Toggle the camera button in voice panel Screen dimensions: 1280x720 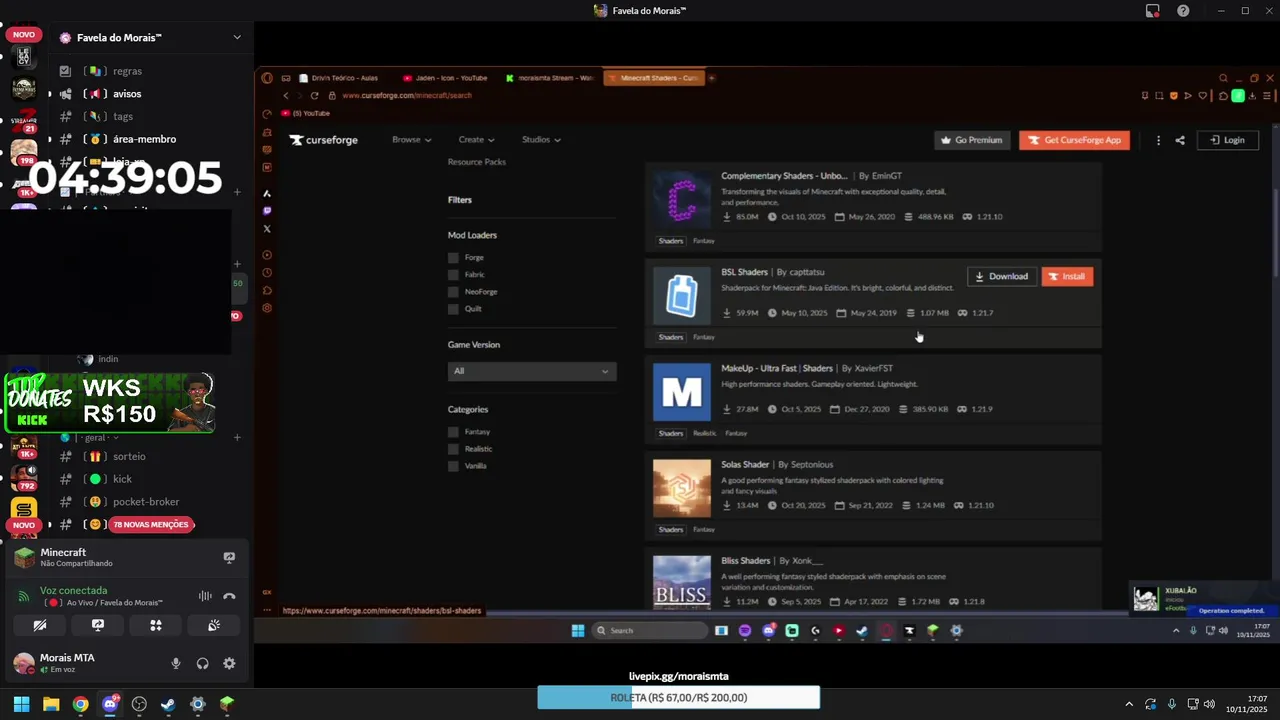(x=40, y=625)
